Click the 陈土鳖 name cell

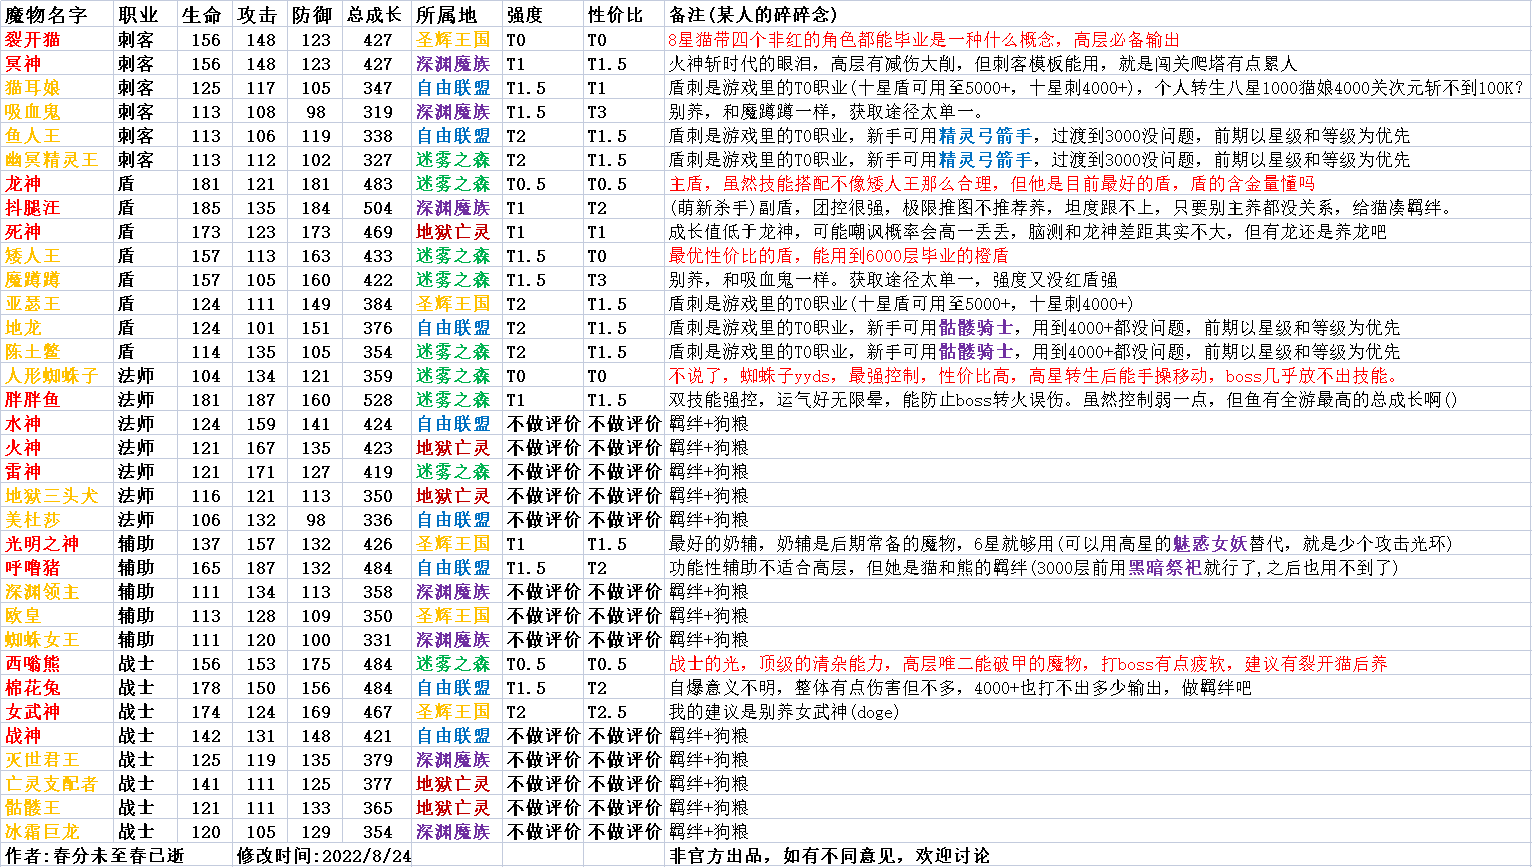click(33, 352)
